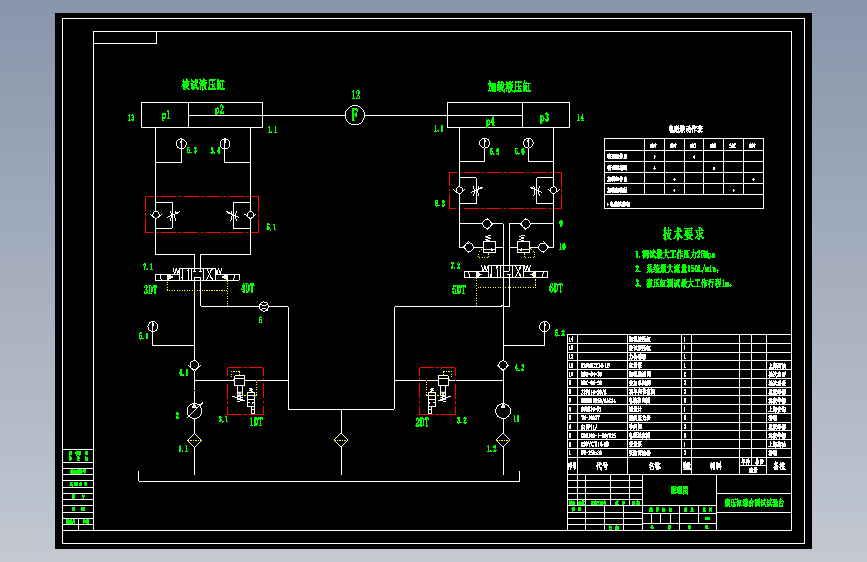867x562 pixels.
Task: Click the check valve symbol next to label 10
Action: (543, 247)
